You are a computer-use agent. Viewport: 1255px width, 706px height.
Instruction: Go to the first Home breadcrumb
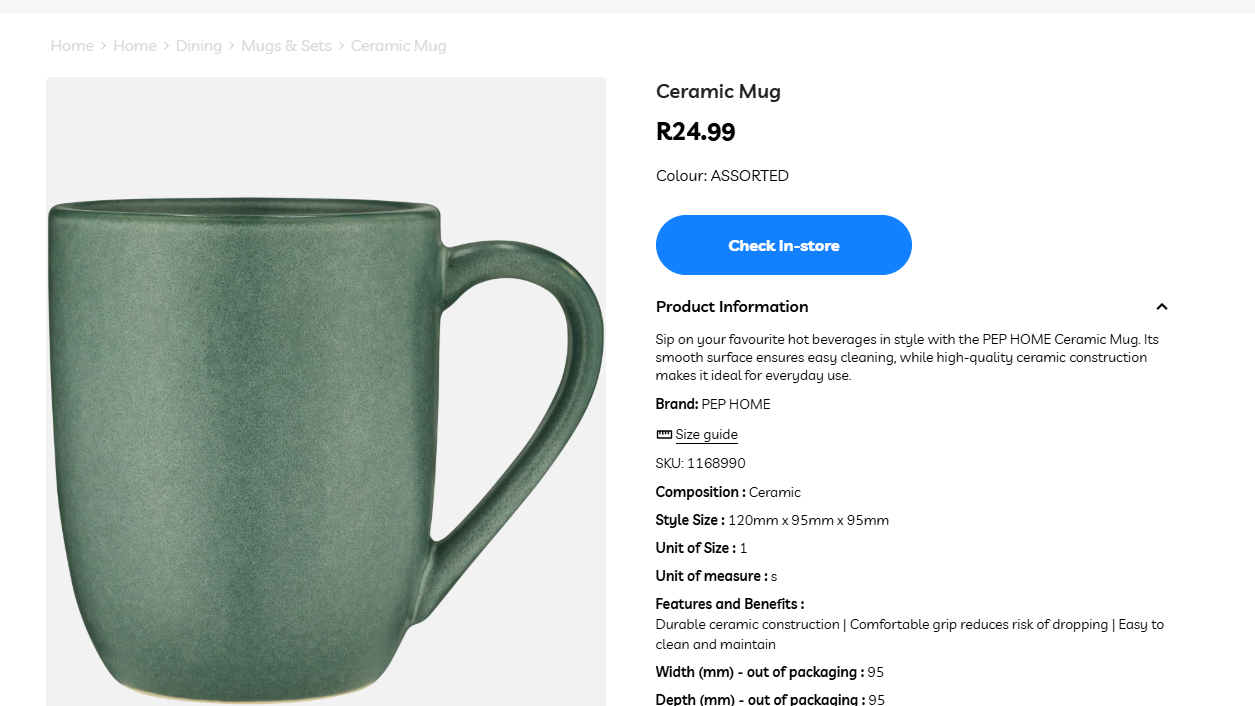pos(72,46)
